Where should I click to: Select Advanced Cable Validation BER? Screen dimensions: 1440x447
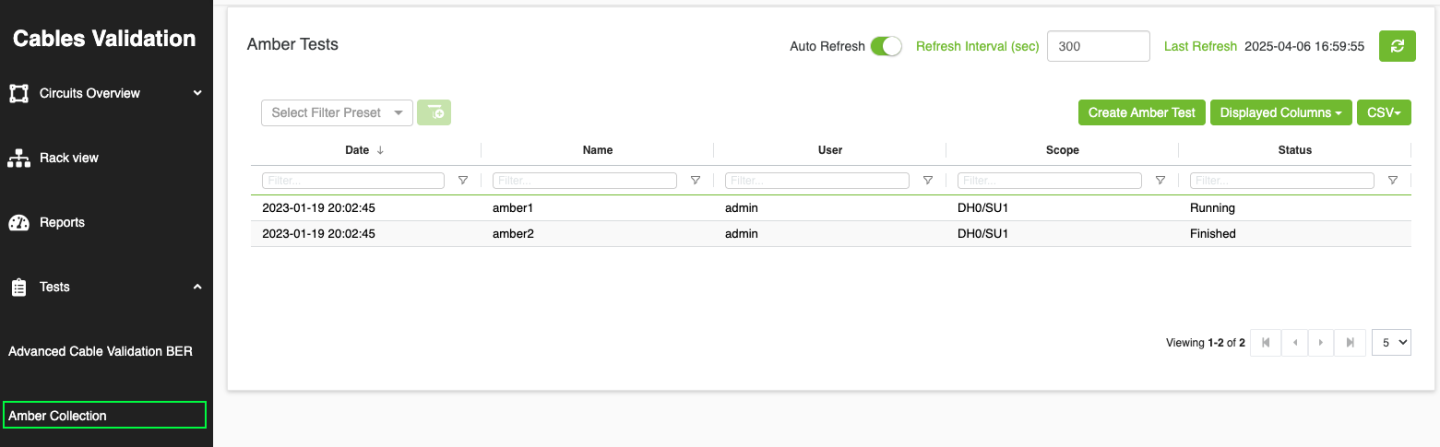click(100, 351)
